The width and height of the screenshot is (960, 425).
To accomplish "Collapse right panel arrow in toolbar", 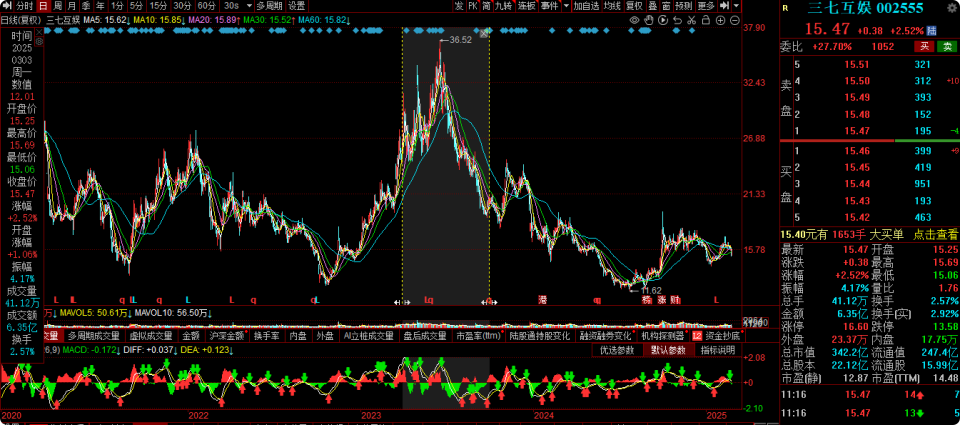I will pos(725,6).
